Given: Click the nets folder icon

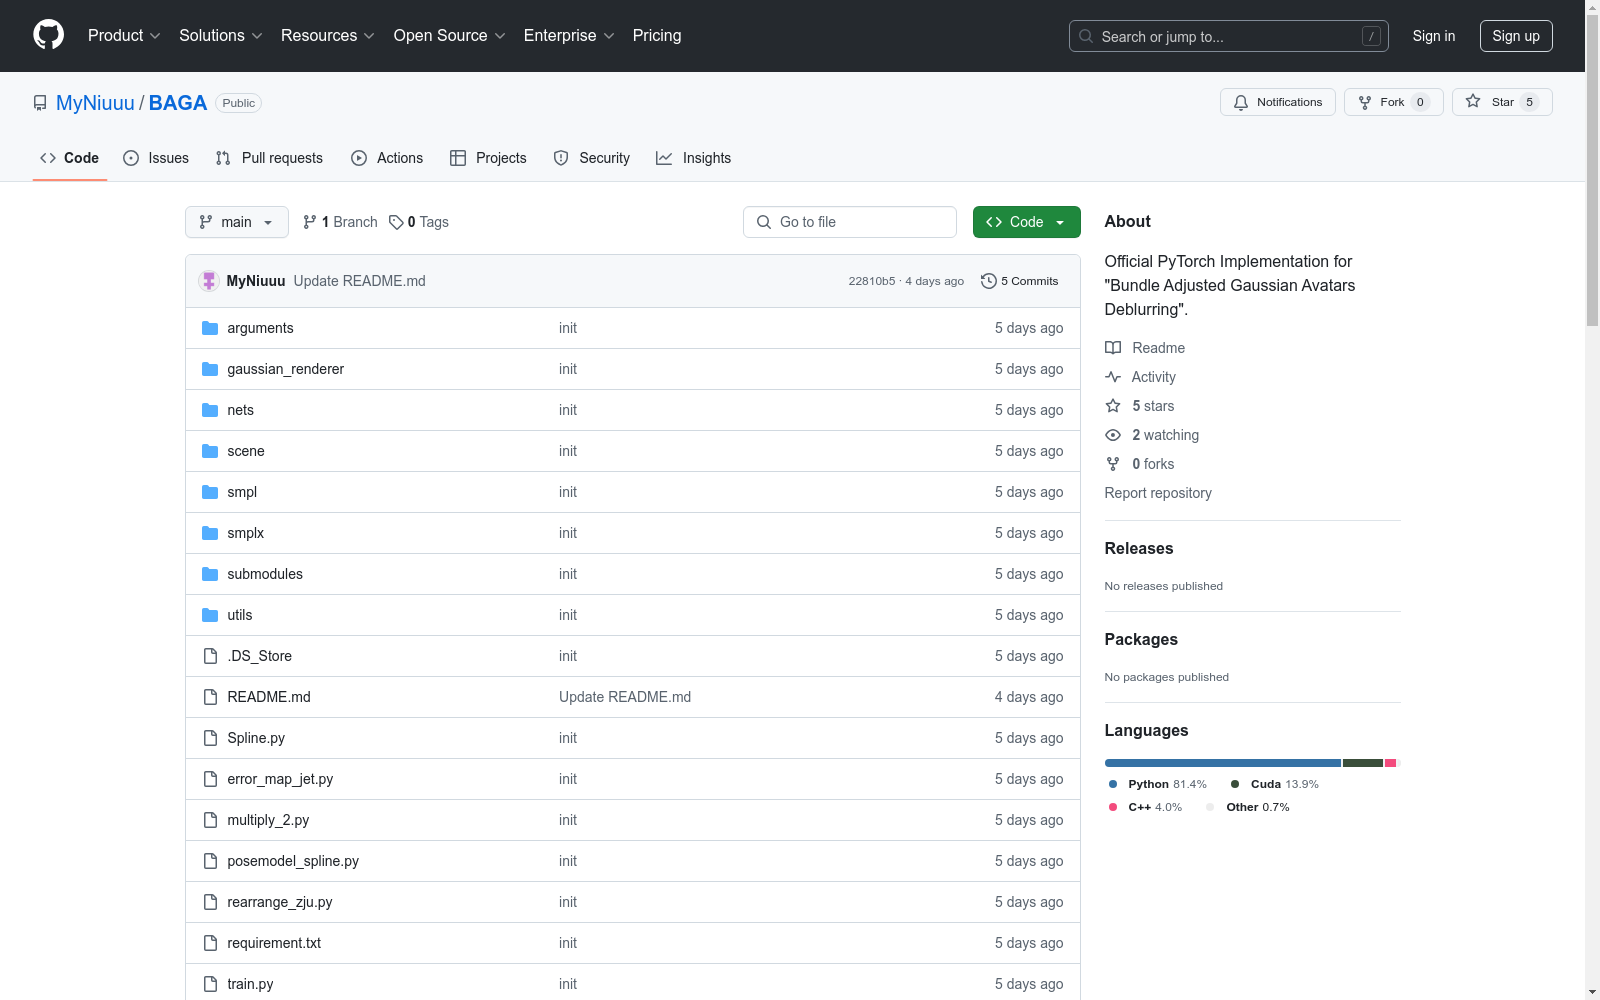Looking at the screenshot, I should 210,410.
